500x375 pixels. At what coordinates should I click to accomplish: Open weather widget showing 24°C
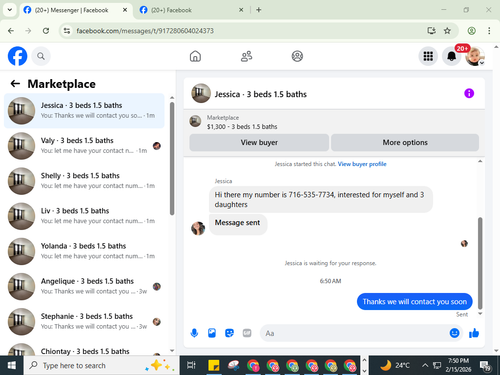pos(395,365)
